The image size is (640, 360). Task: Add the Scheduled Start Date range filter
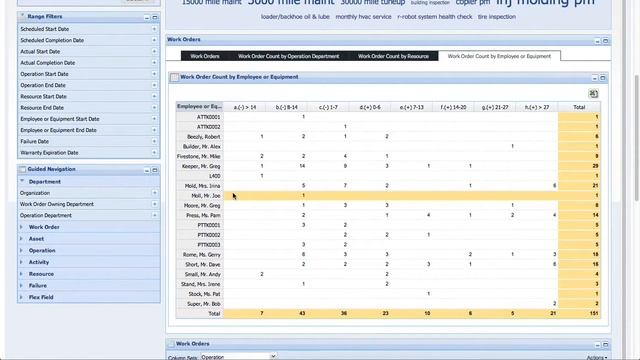point(154,29)
